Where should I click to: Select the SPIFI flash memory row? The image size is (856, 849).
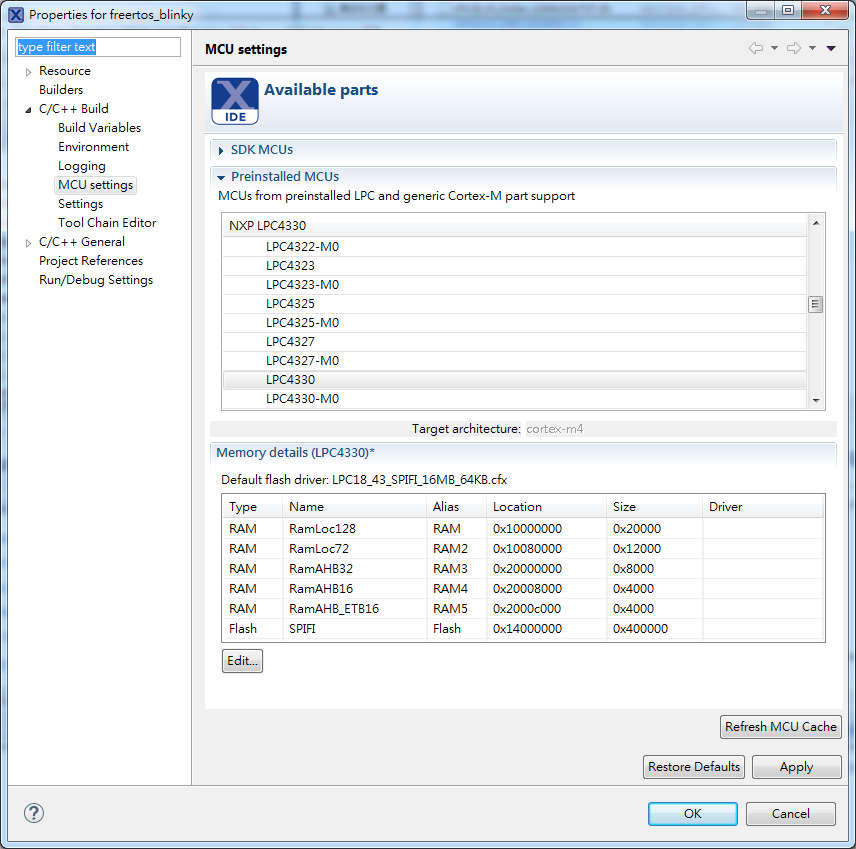coord(523,629)
